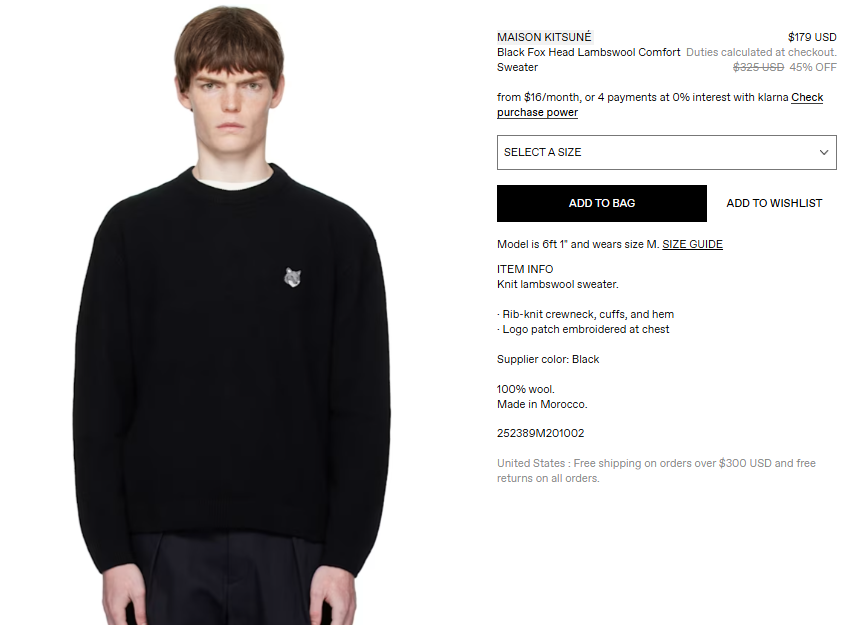The width and height of the screenshot is (851, 625).
Task: Add the sweater to bag
Action: (x=601, y=203)
